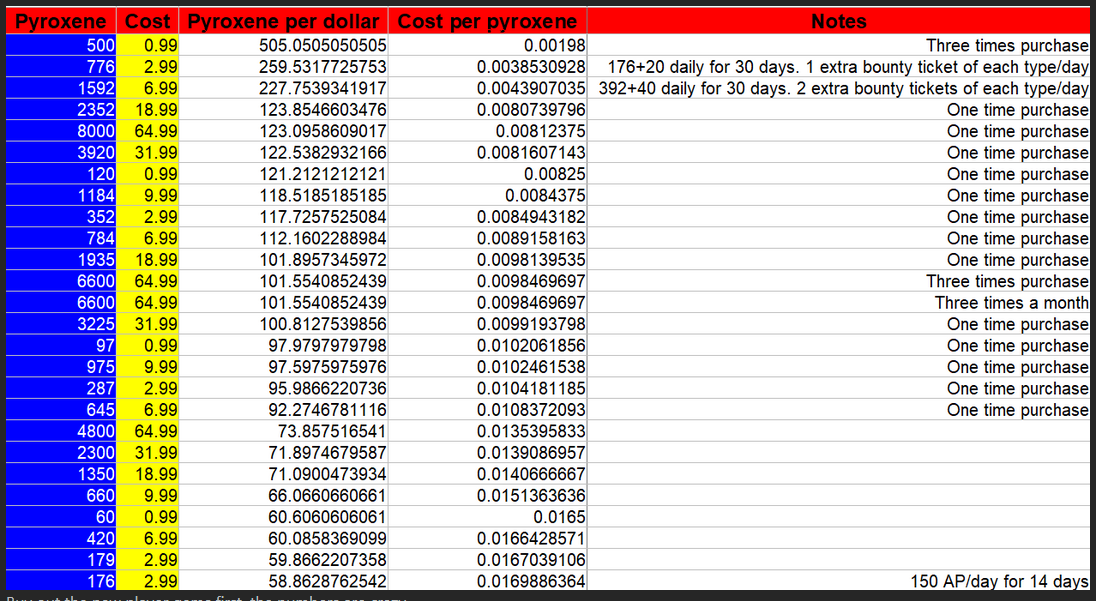Image resolution: width=1096 pixels, height=601 pixels.
Task: Click the Pyroxene per dollar header
Action: [x=284, y=21]
